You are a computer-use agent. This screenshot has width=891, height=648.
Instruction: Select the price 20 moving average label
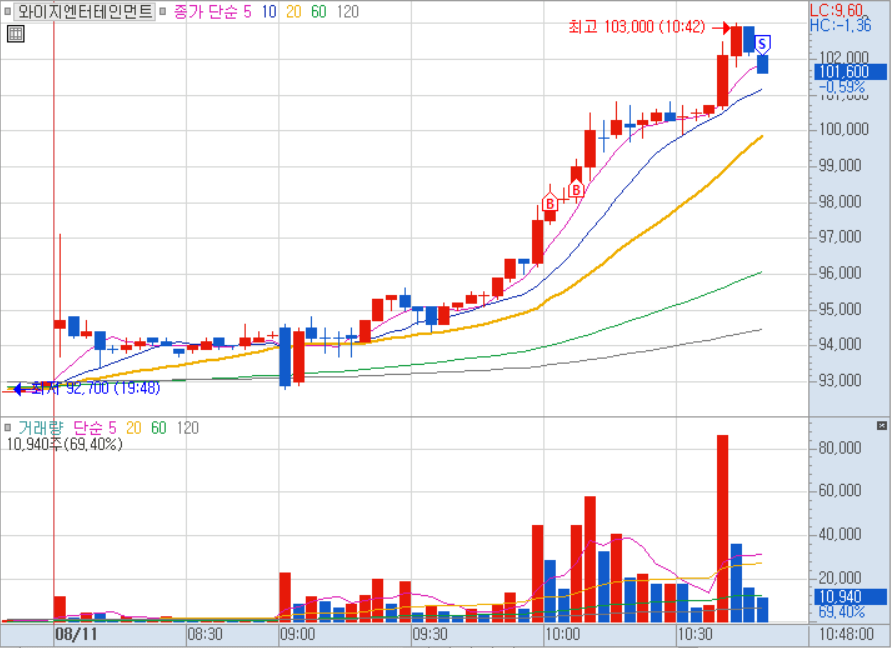(x=293, y=12)
